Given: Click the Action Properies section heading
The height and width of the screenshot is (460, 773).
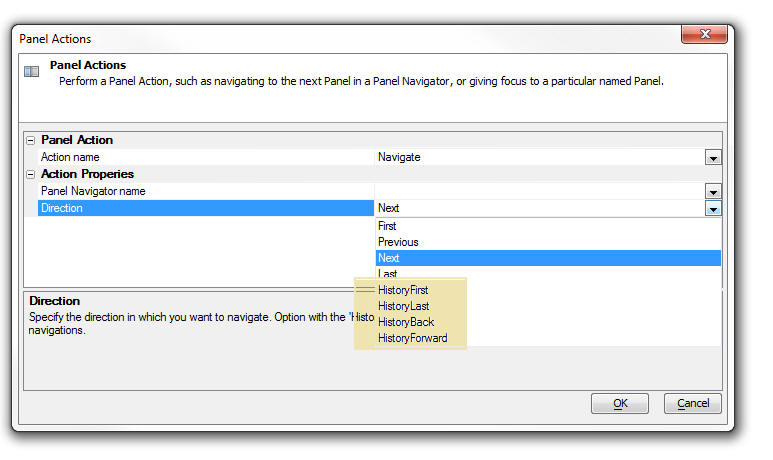Looking at the screenshot, I should click(x=87, y=174).
